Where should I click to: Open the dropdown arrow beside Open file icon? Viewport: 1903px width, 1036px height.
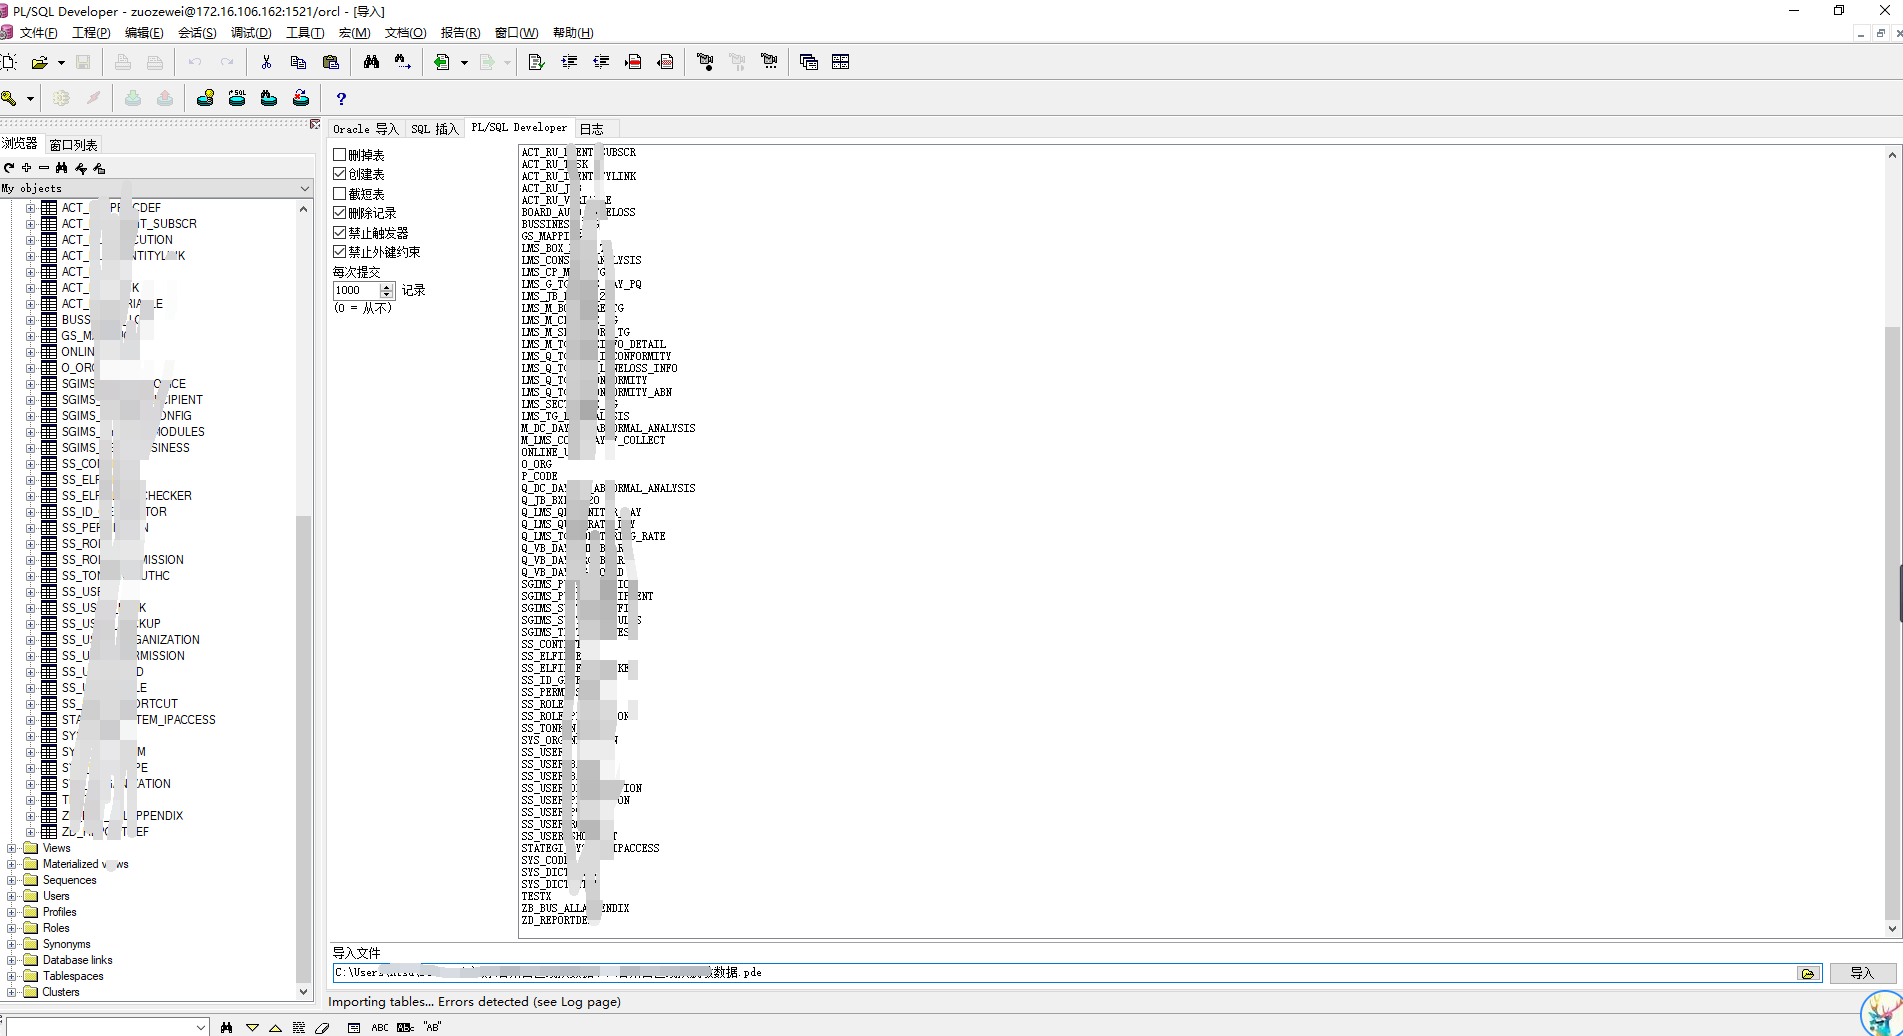[x=61, y=62]
